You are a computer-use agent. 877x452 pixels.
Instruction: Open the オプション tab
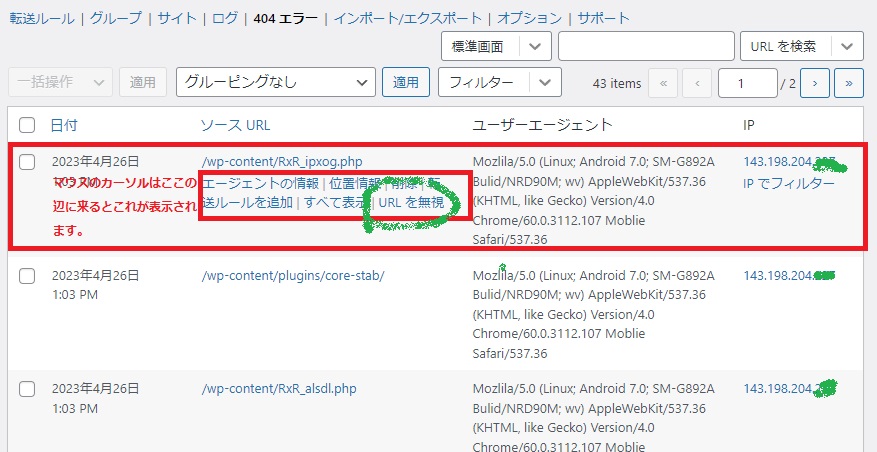tap(530, 18)
